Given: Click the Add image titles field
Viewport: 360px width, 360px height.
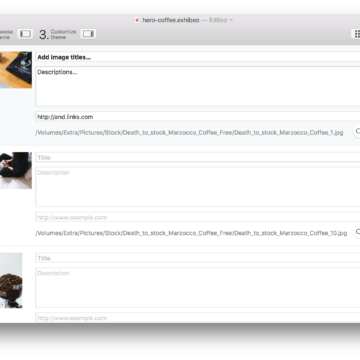Looking at the screenshot, I should (198, 57).
